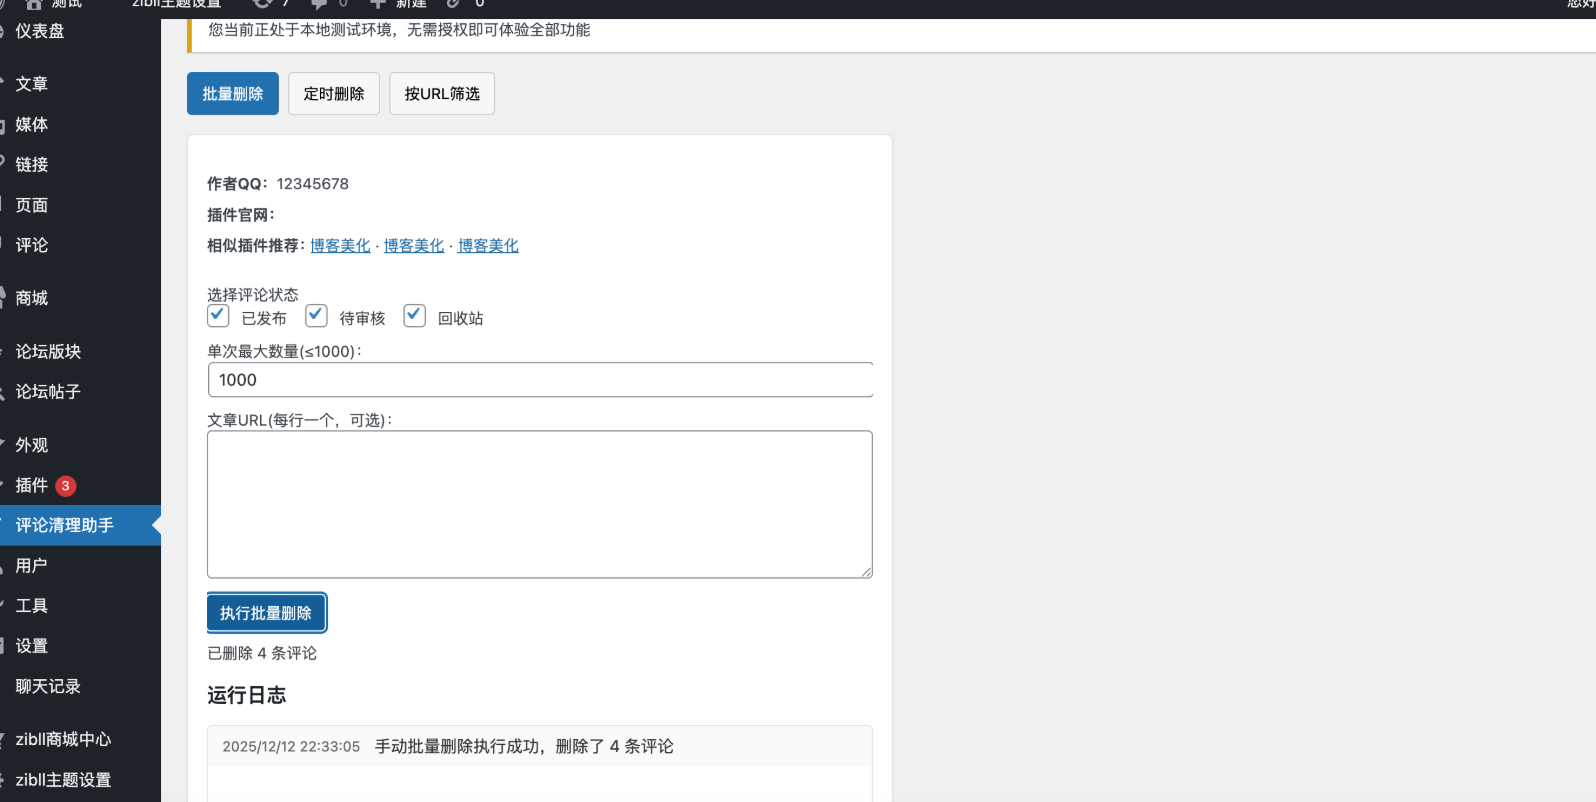Click the 运行日志 heading
Image resolution: width=1596 pixels, height=802 pixels.
tap(247, 696)
